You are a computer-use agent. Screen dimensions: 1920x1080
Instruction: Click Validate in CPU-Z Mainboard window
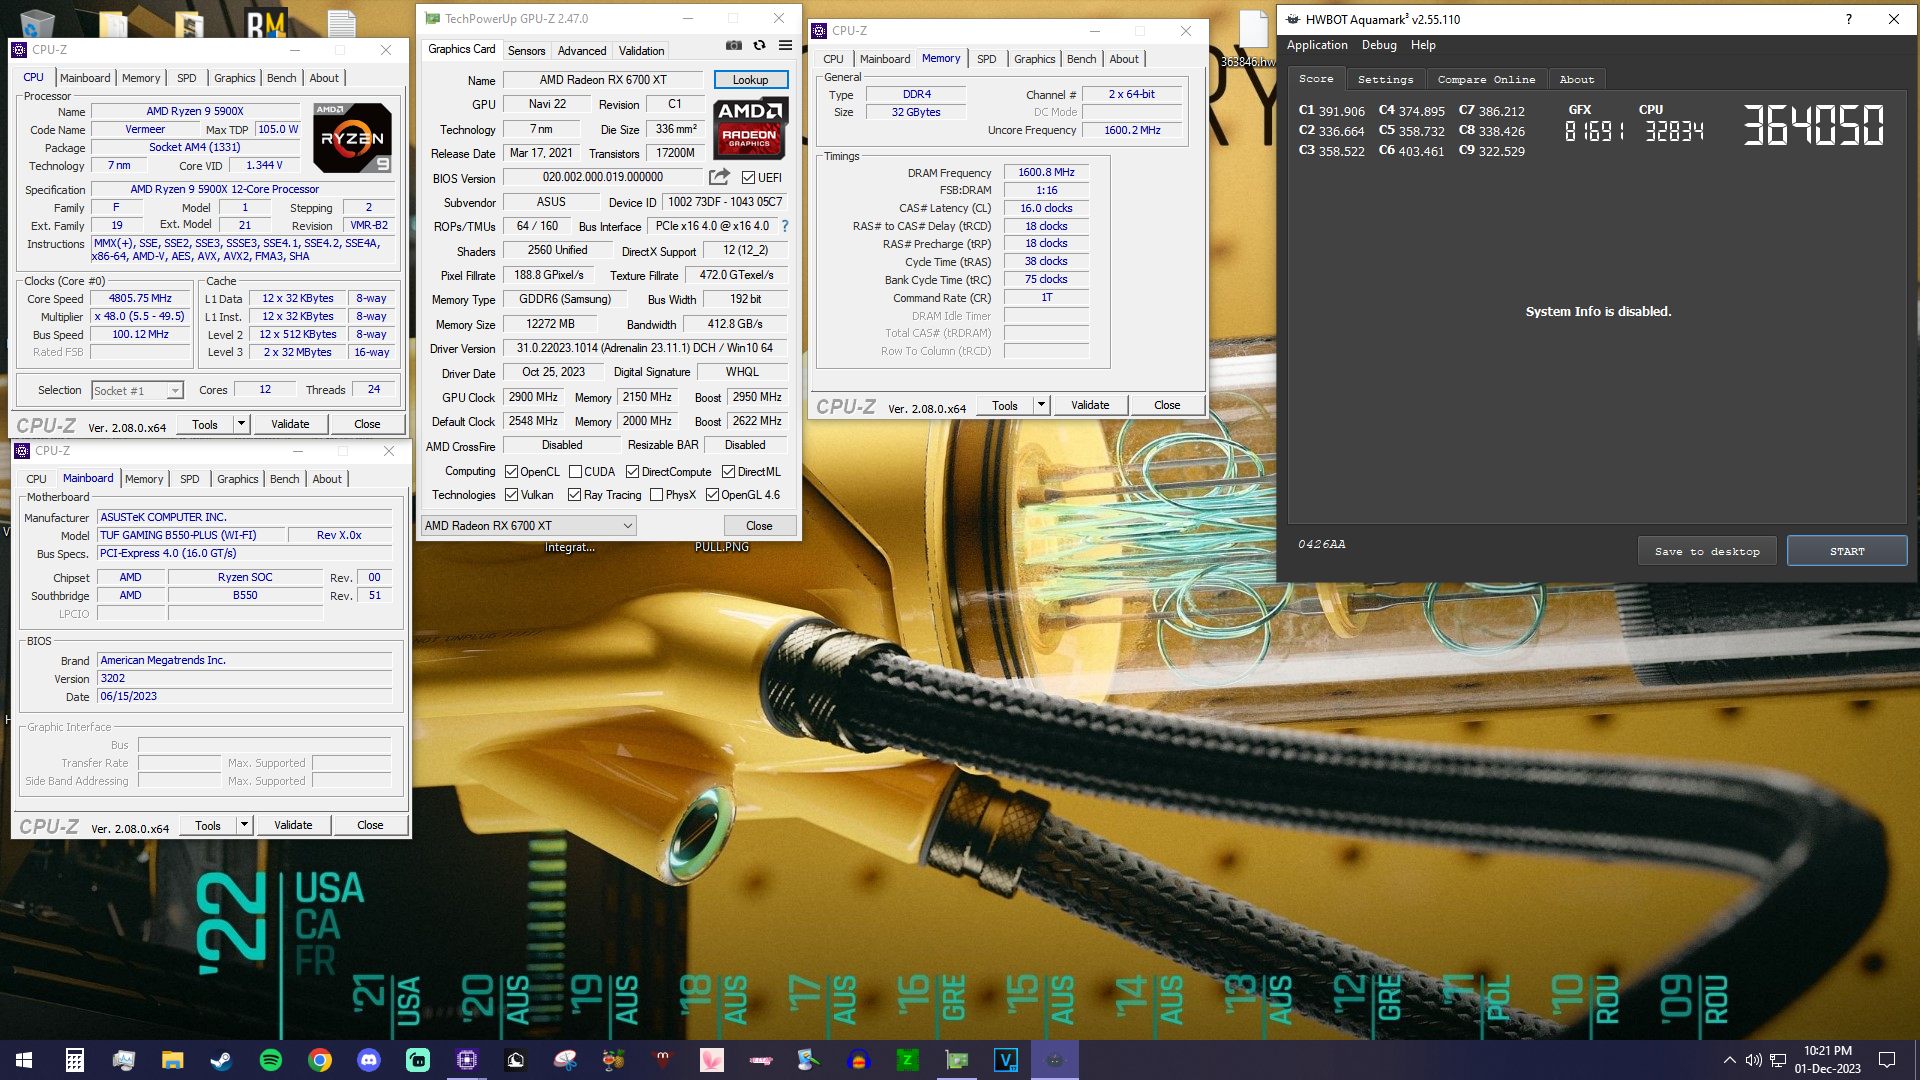(x=293, y=825)
